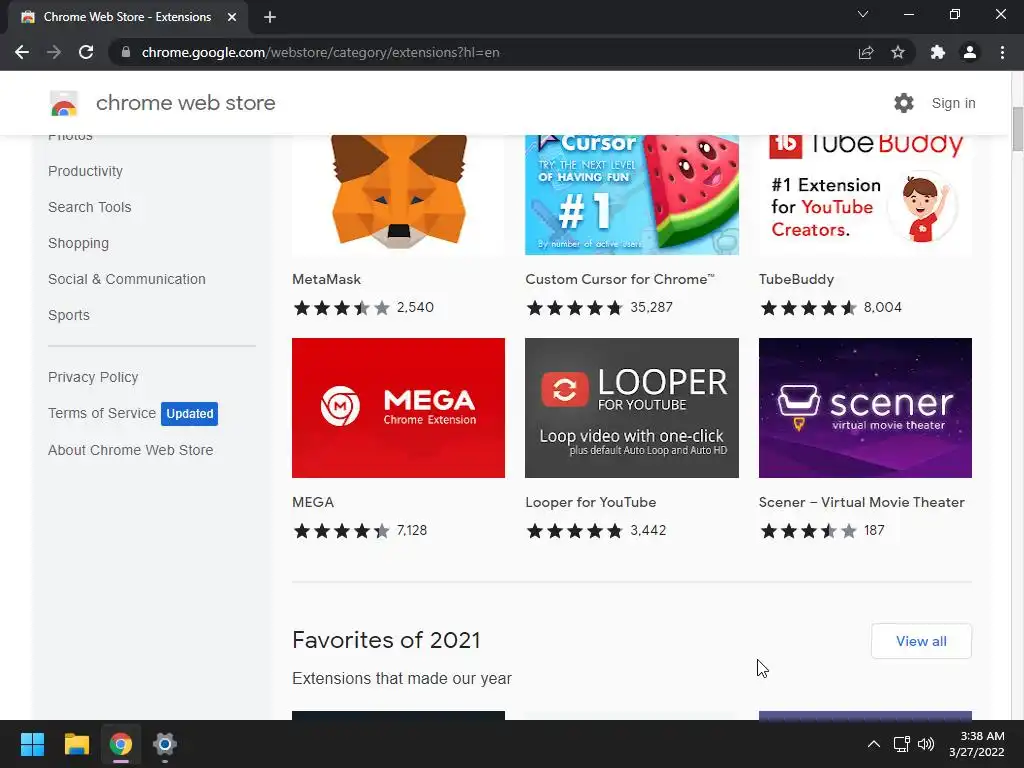Open the Custom Cursor thumbnail

point(632,195)
